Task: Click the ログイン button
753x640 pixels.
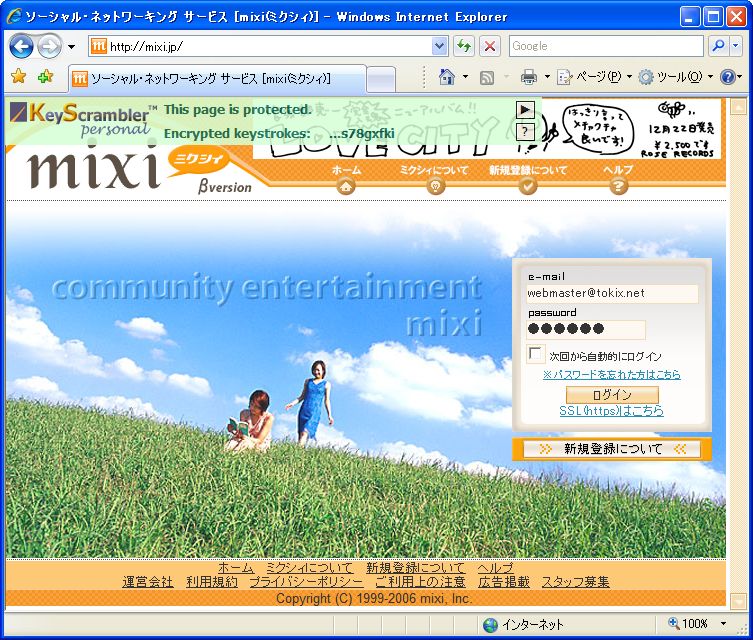Action: 612,395
